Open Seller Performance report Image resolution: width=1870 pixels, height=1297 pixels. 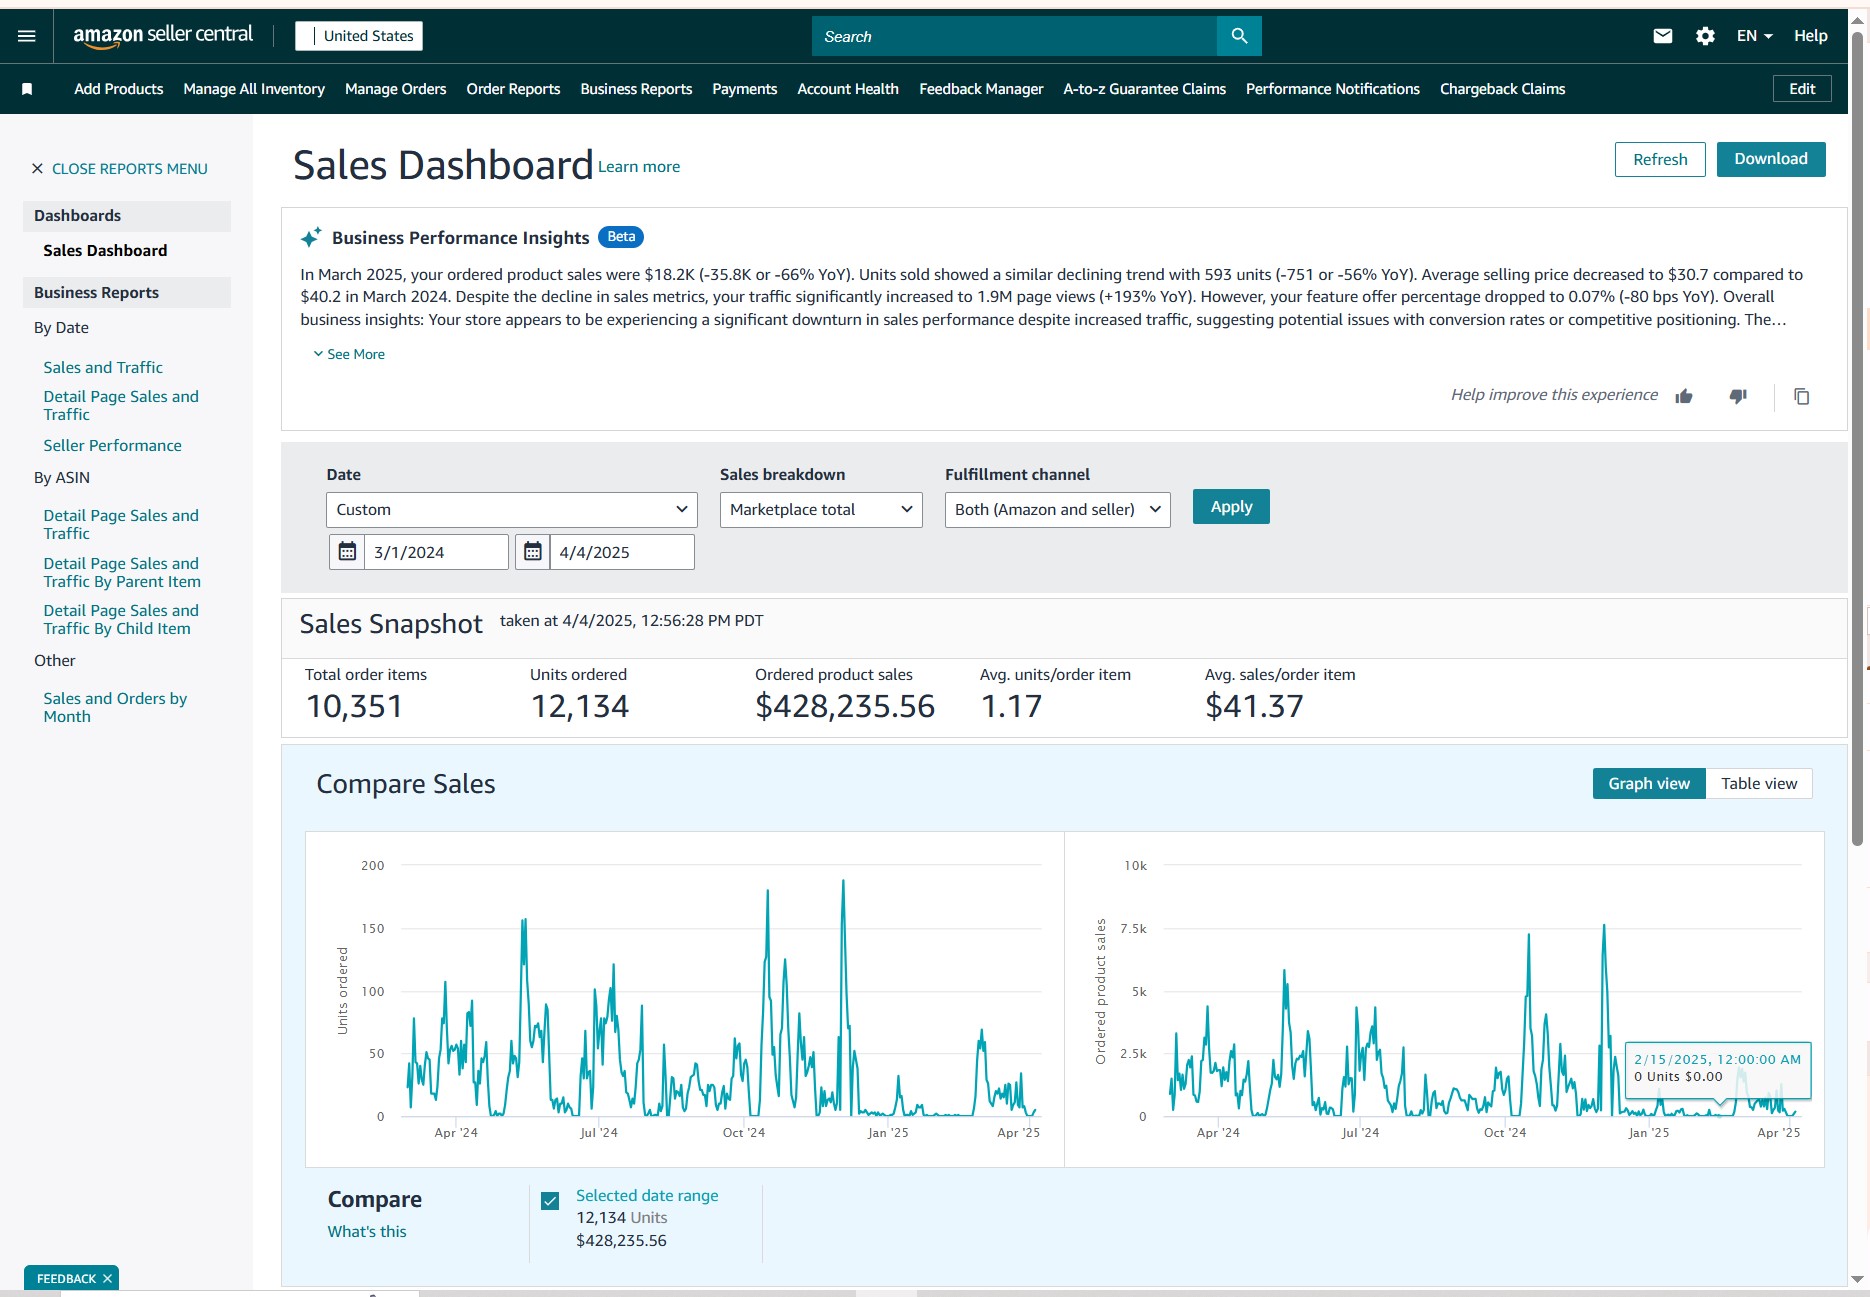pyautogui.click(x=112, y=446)
